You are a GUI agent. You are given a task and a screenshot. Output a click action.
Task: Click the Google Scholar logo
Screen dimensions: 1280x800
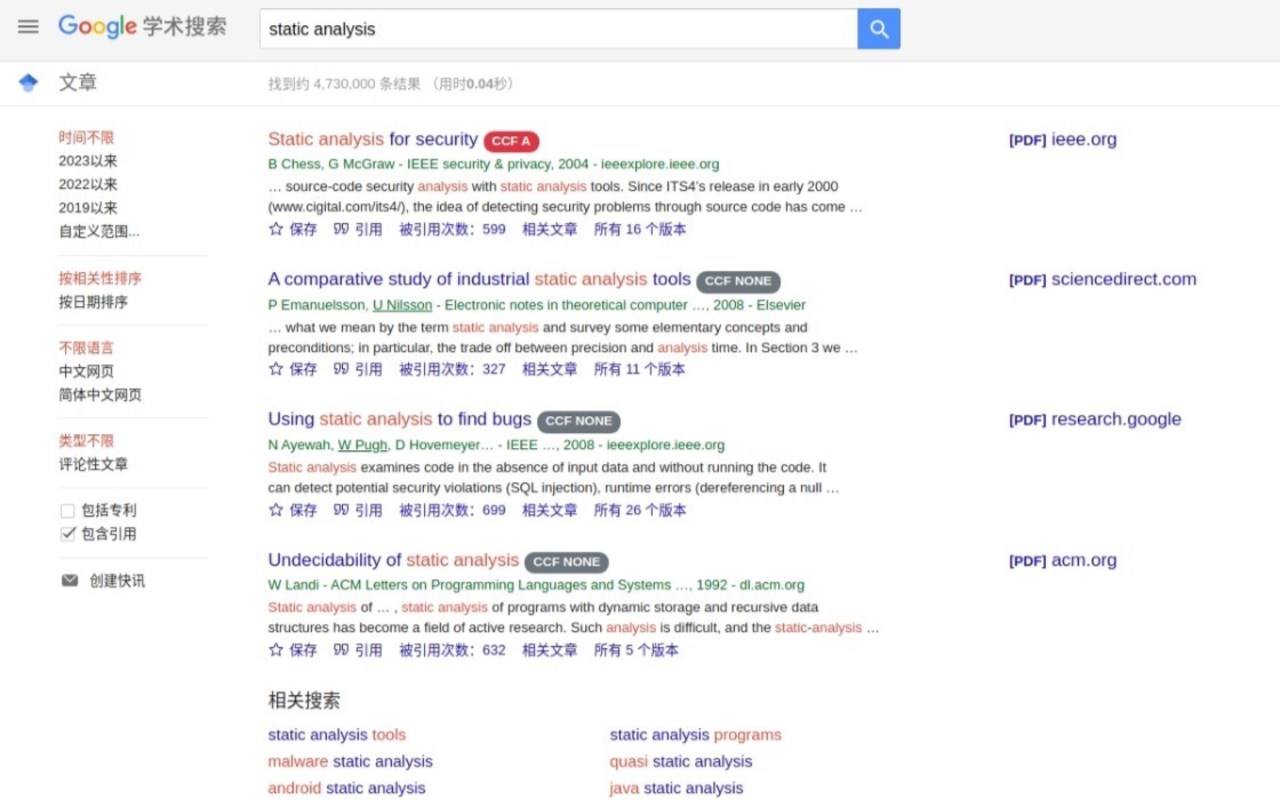142,27
